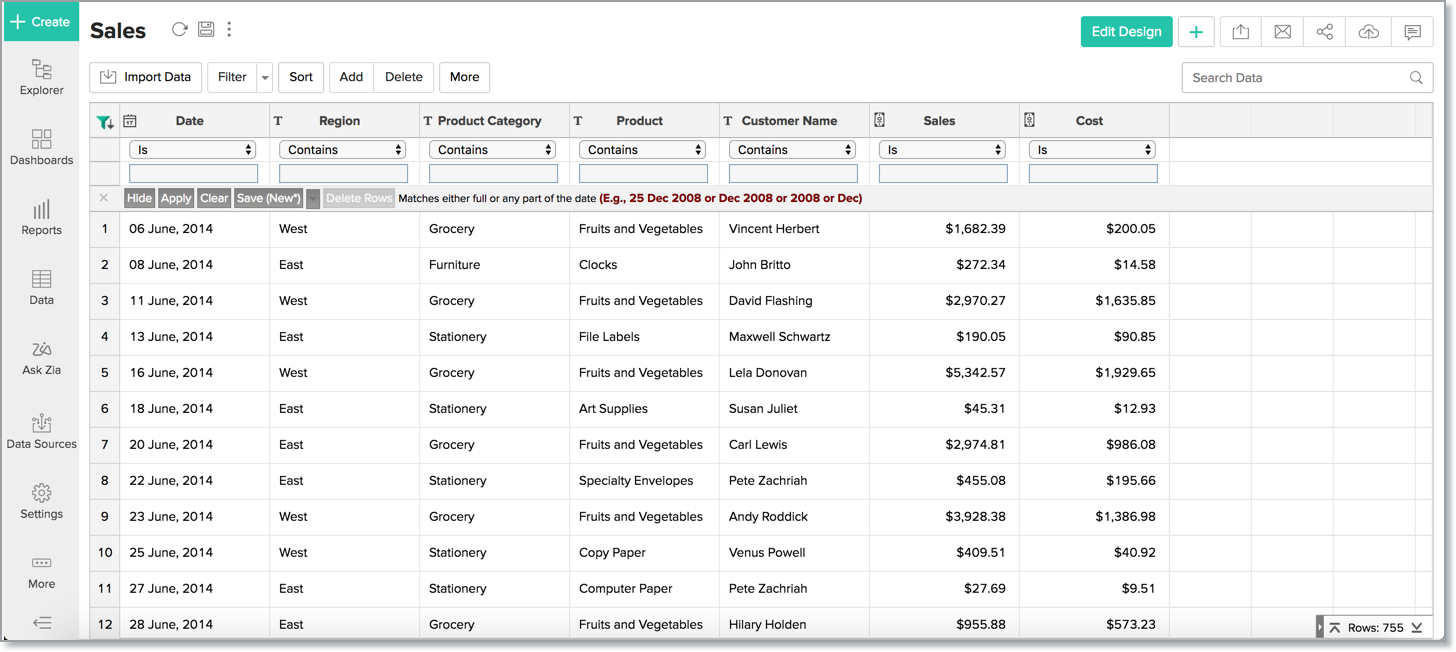Open Ask Zia in the sidebar

(41, 357)
